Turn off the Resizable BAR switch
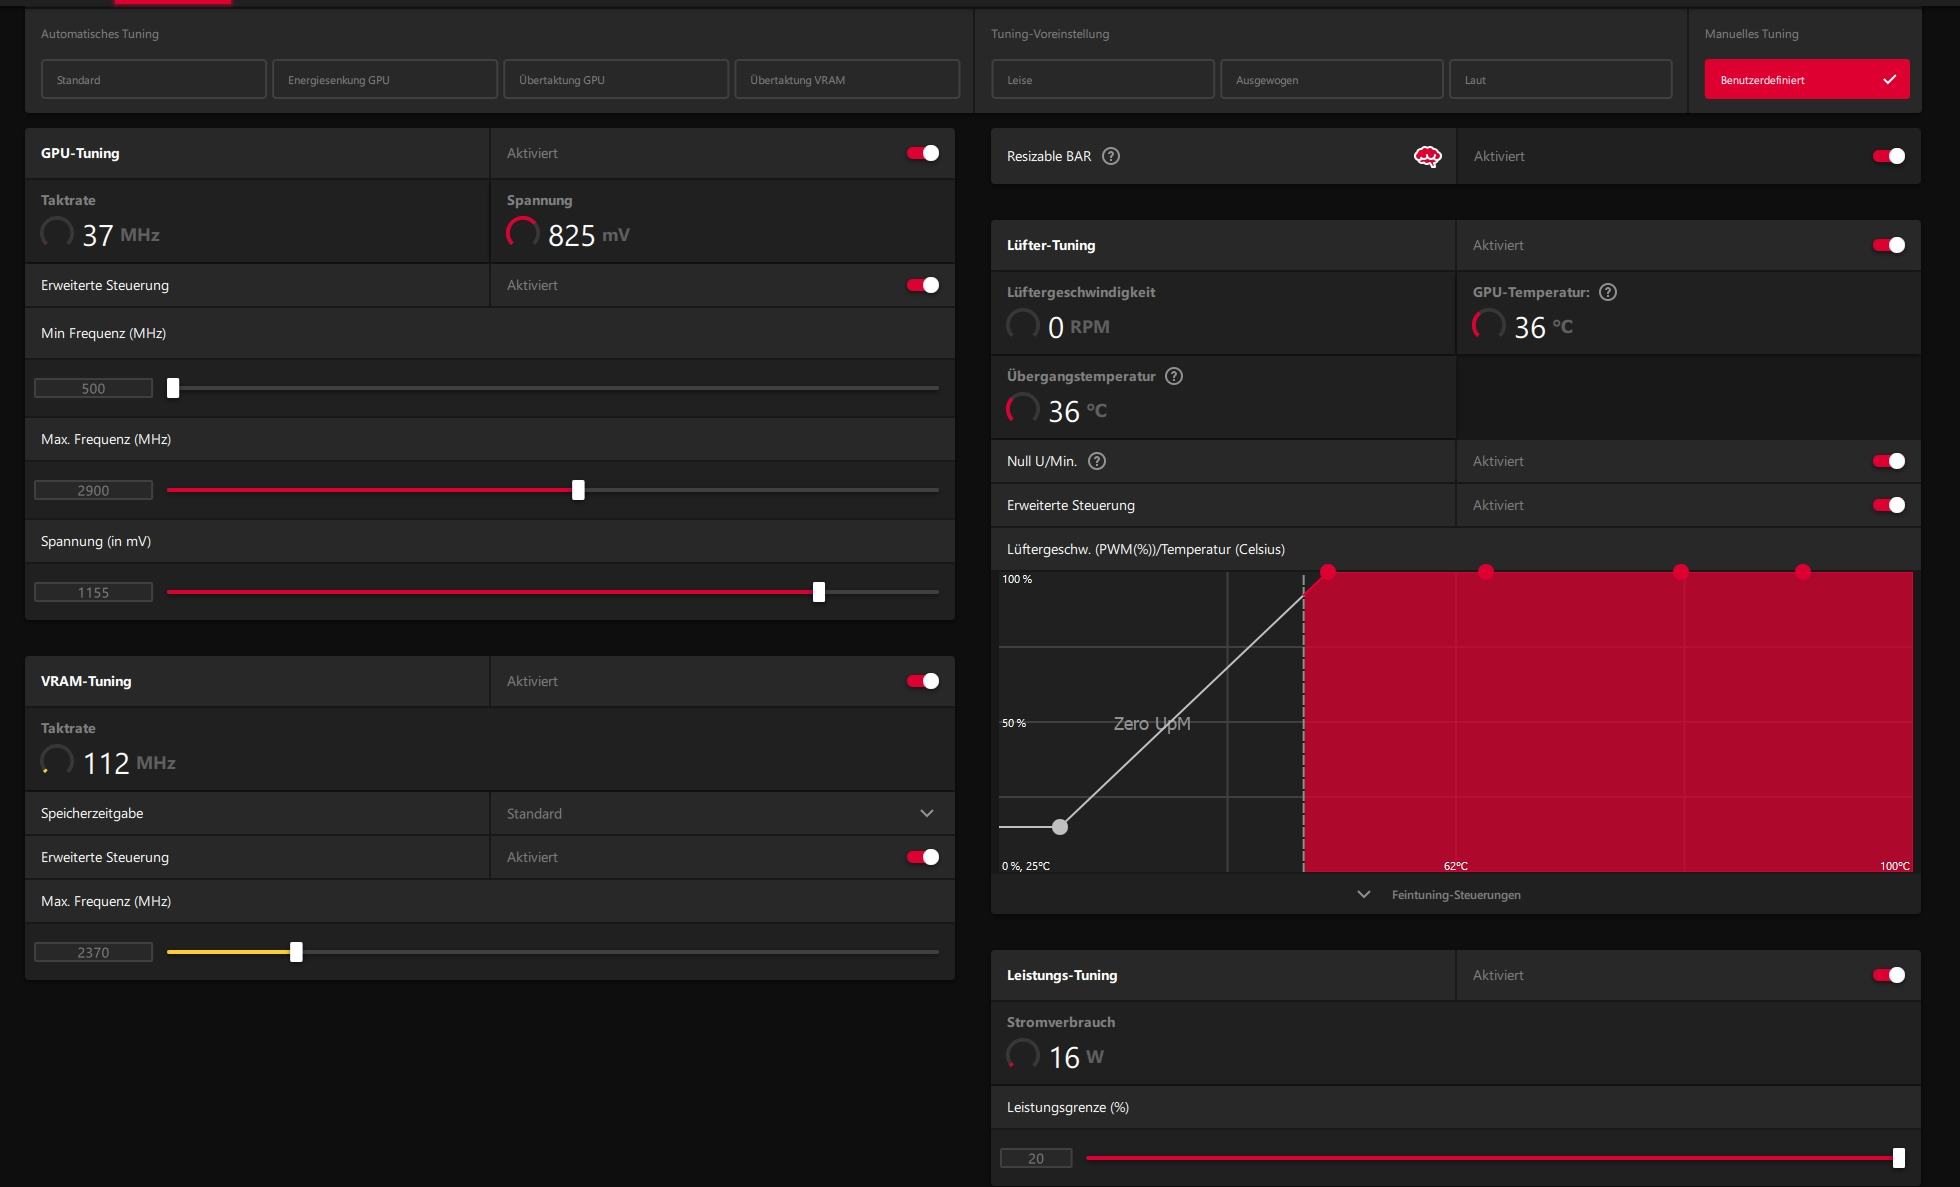The height and width of the screenshot is (1187, 1960). coord(1889,156)
